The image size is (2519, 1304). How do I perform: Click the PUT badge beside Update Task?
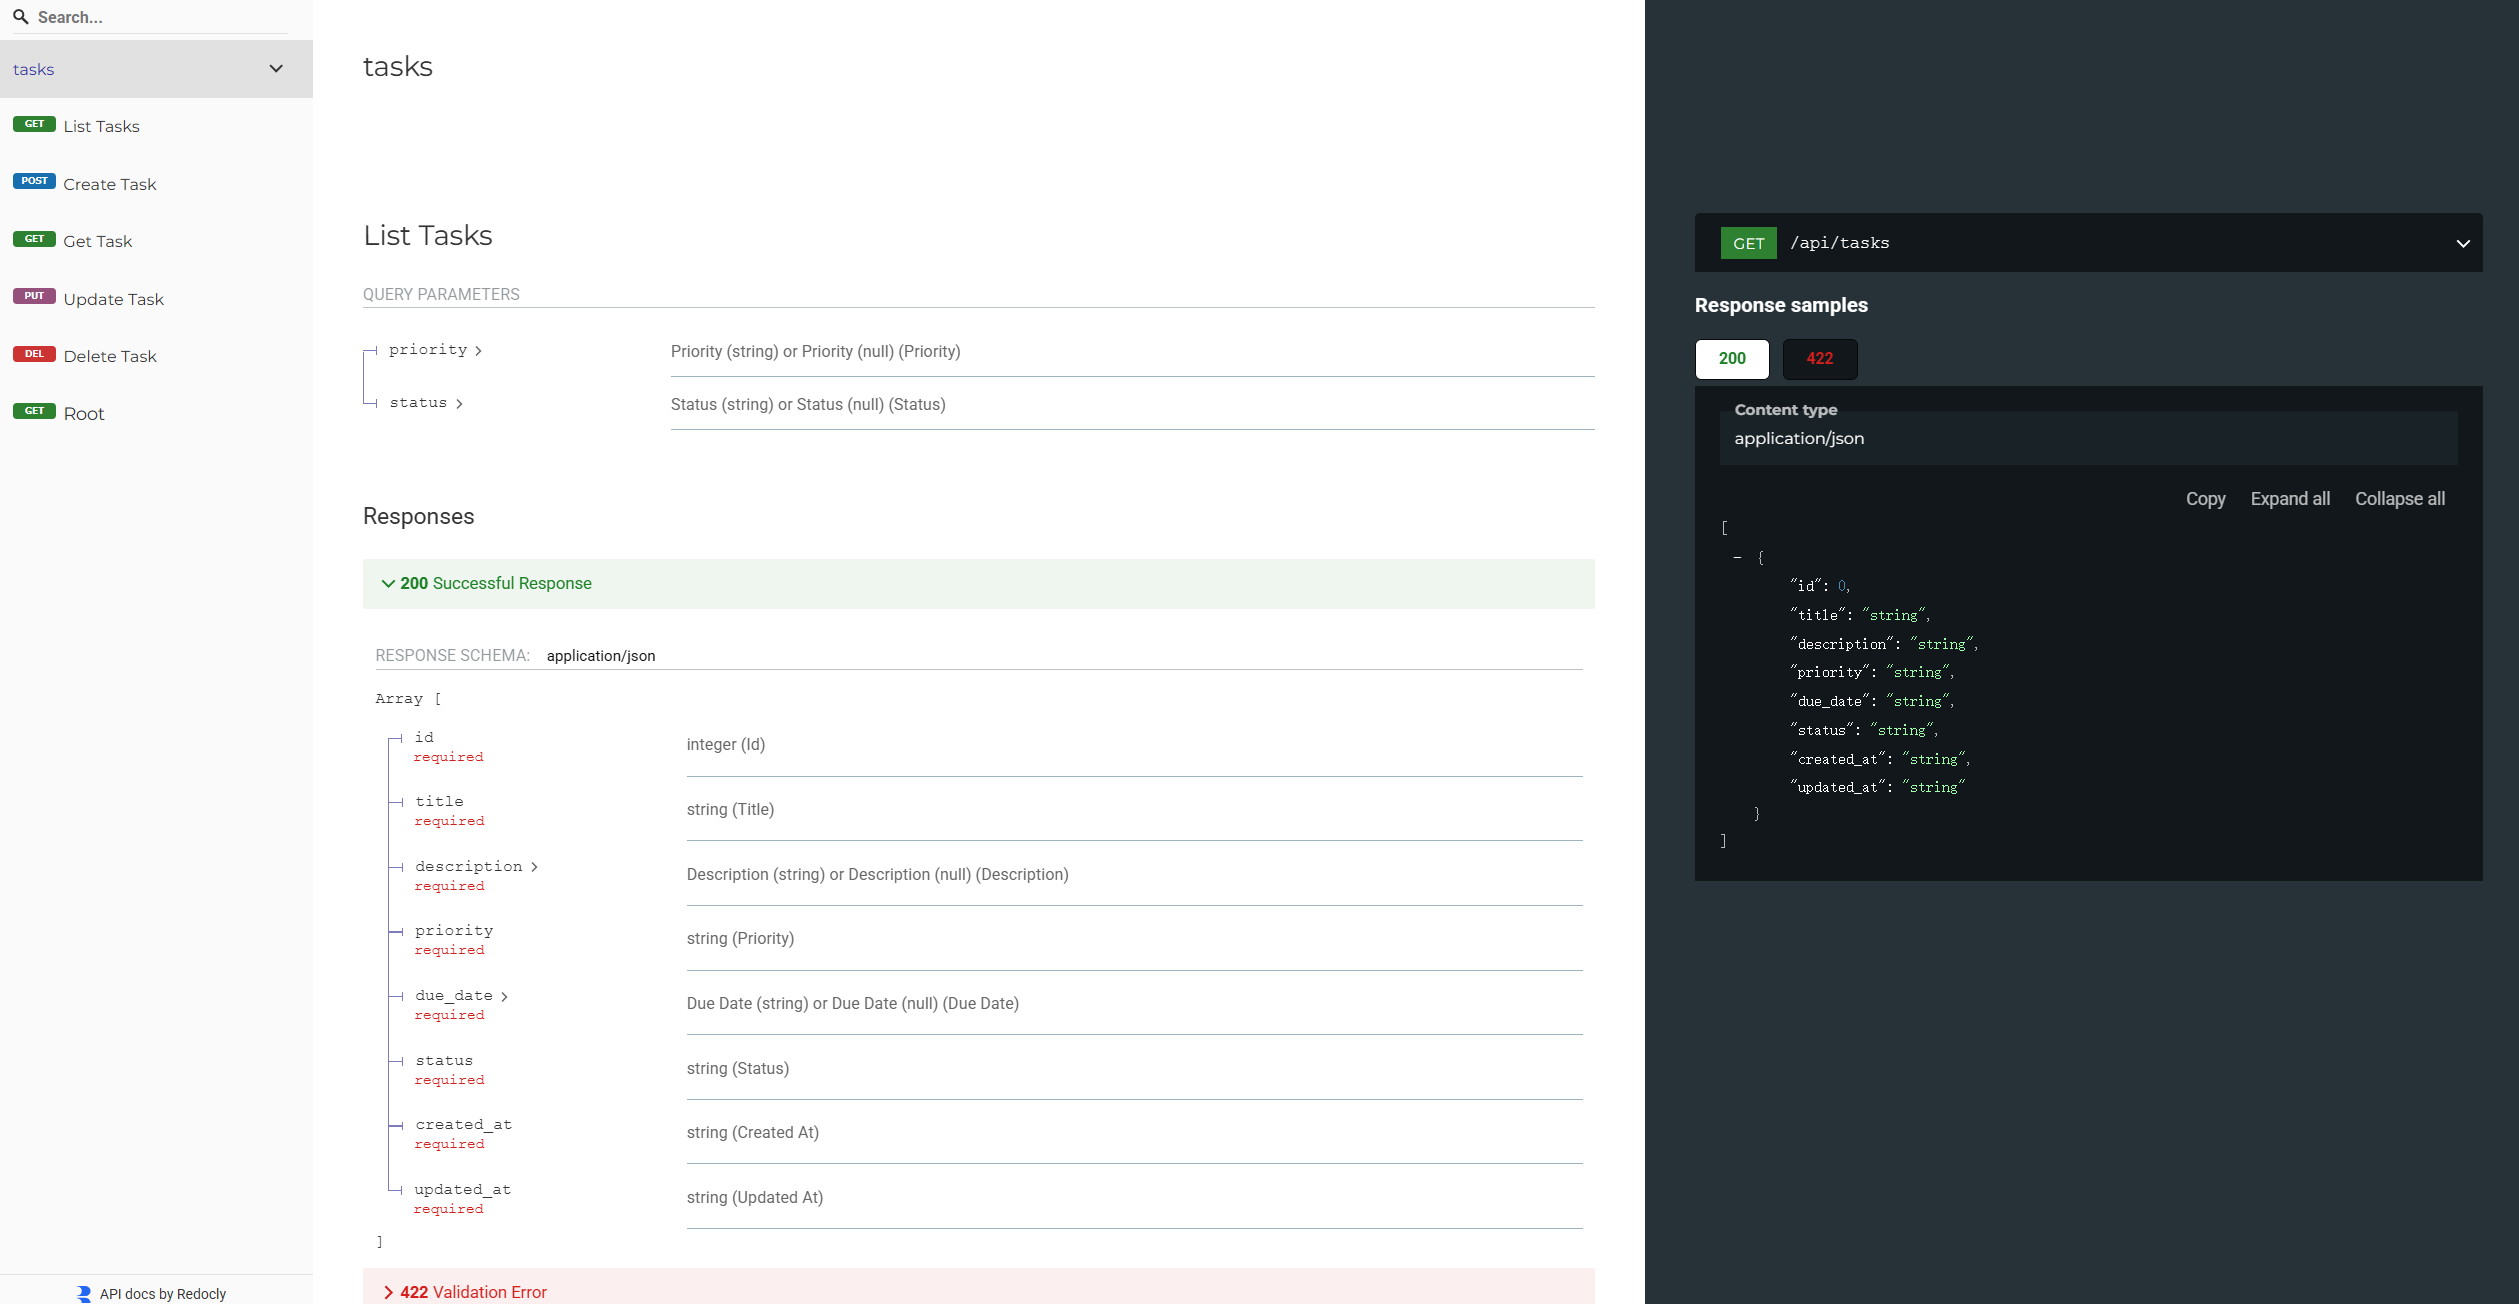(34, 296)
